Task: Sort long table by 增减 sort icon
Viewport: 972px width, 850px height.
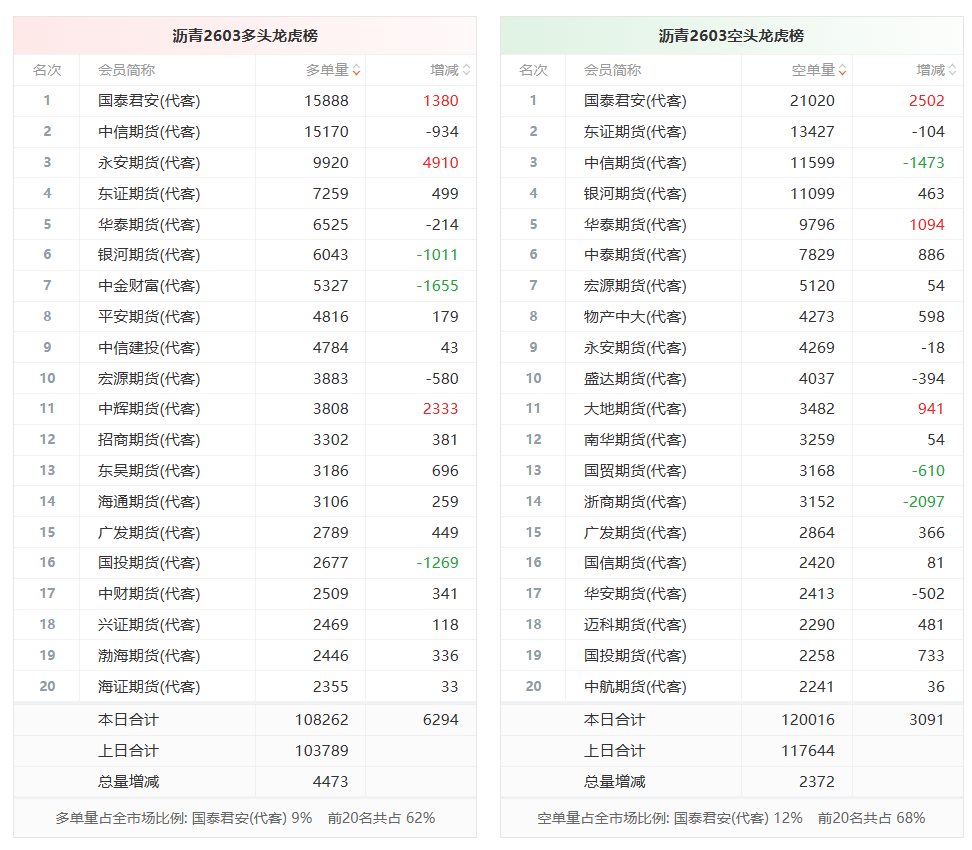Action: (x=466, y=71)
